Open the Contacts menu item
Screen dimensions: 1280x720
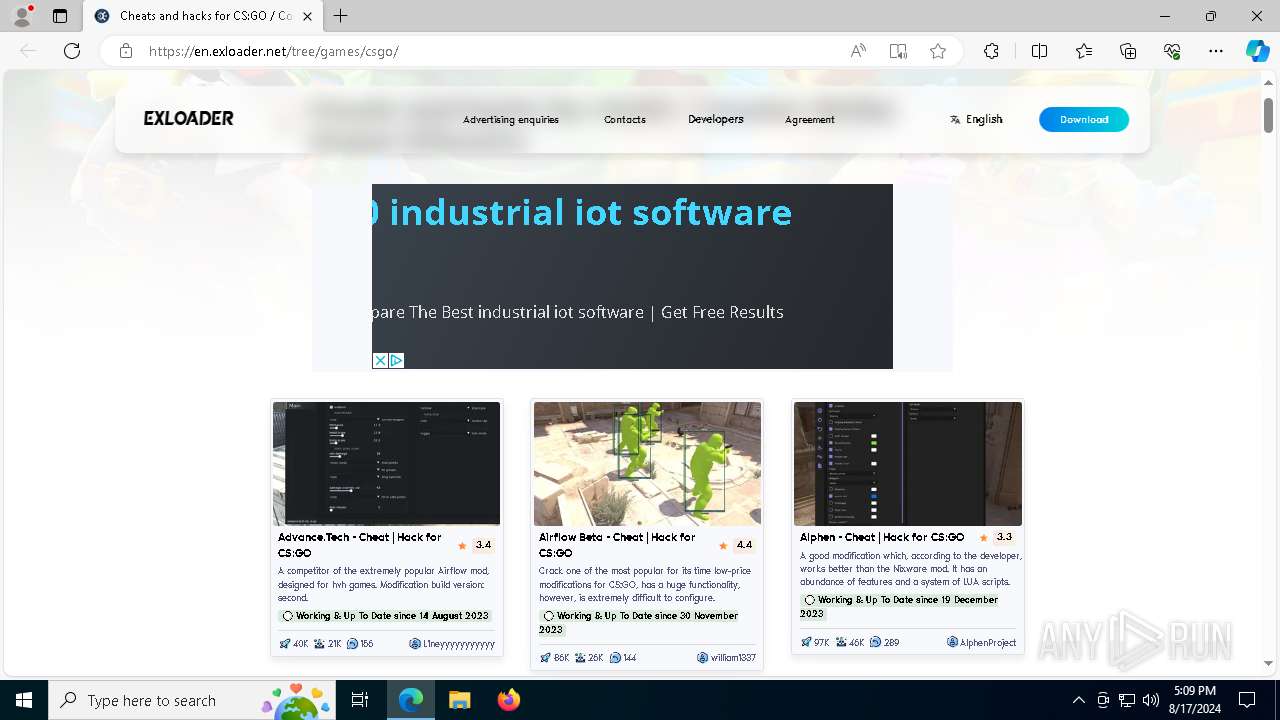625,120
